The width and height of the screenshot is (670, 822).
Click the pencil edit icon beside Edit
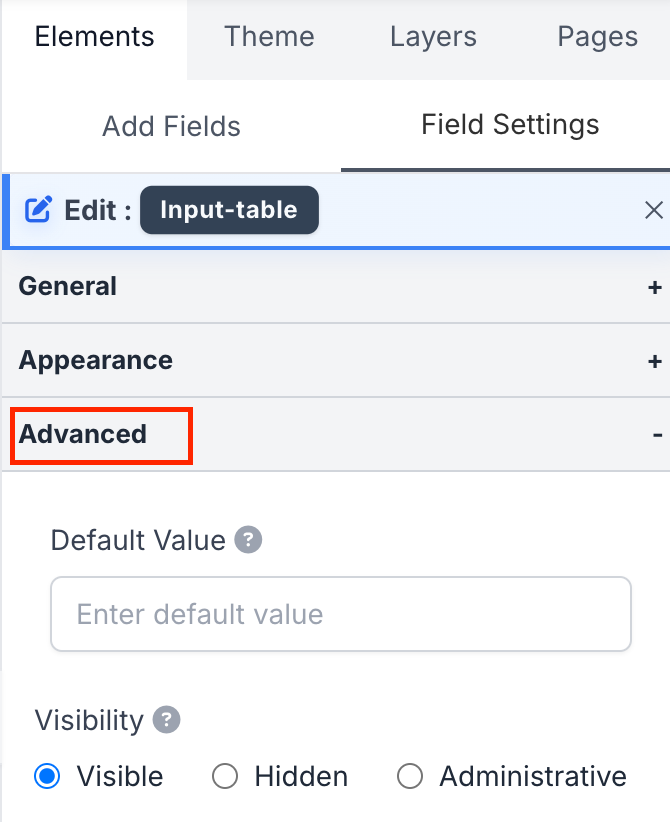click(38, 210)
